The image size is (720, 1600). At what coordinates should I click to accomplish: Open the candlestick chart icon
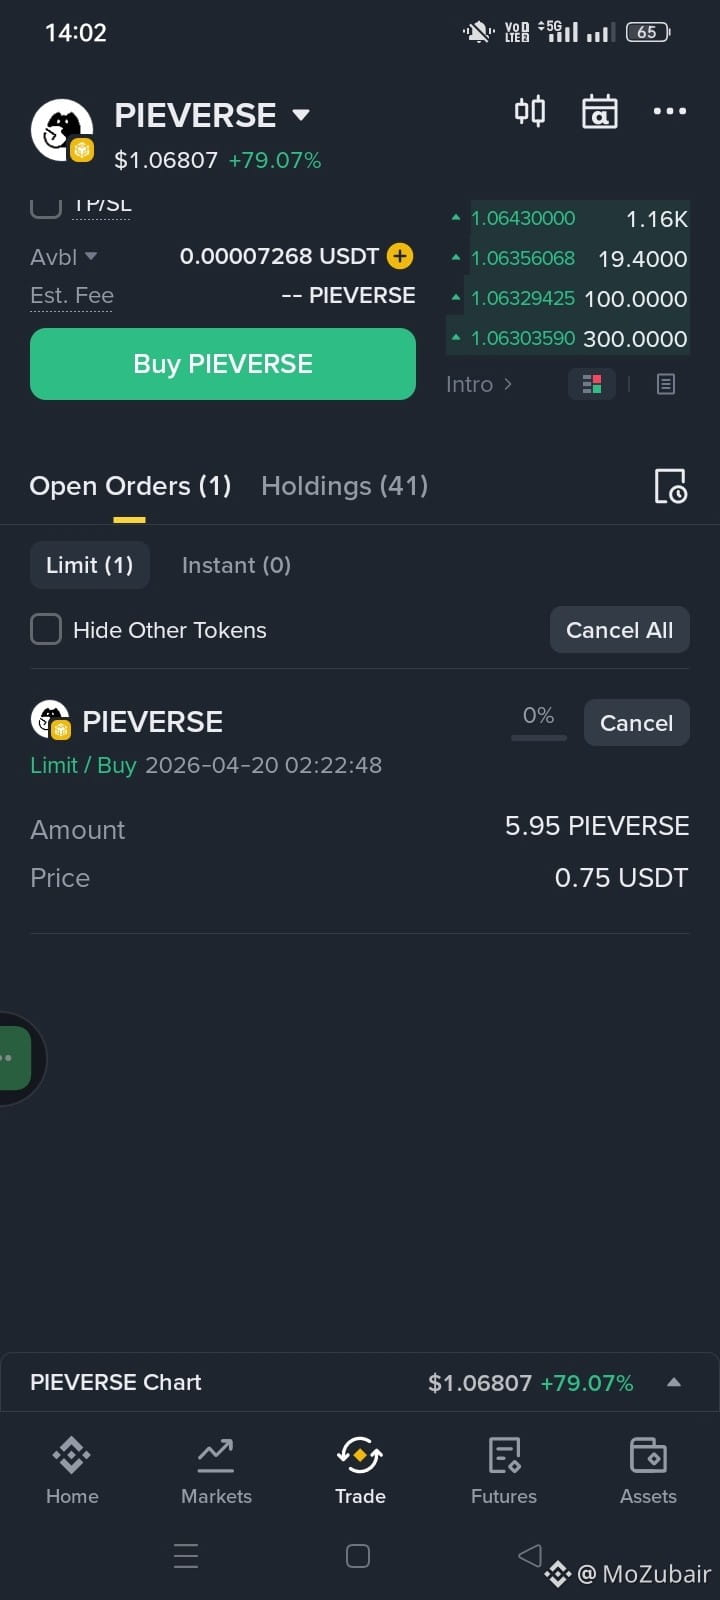coord(530,111)
